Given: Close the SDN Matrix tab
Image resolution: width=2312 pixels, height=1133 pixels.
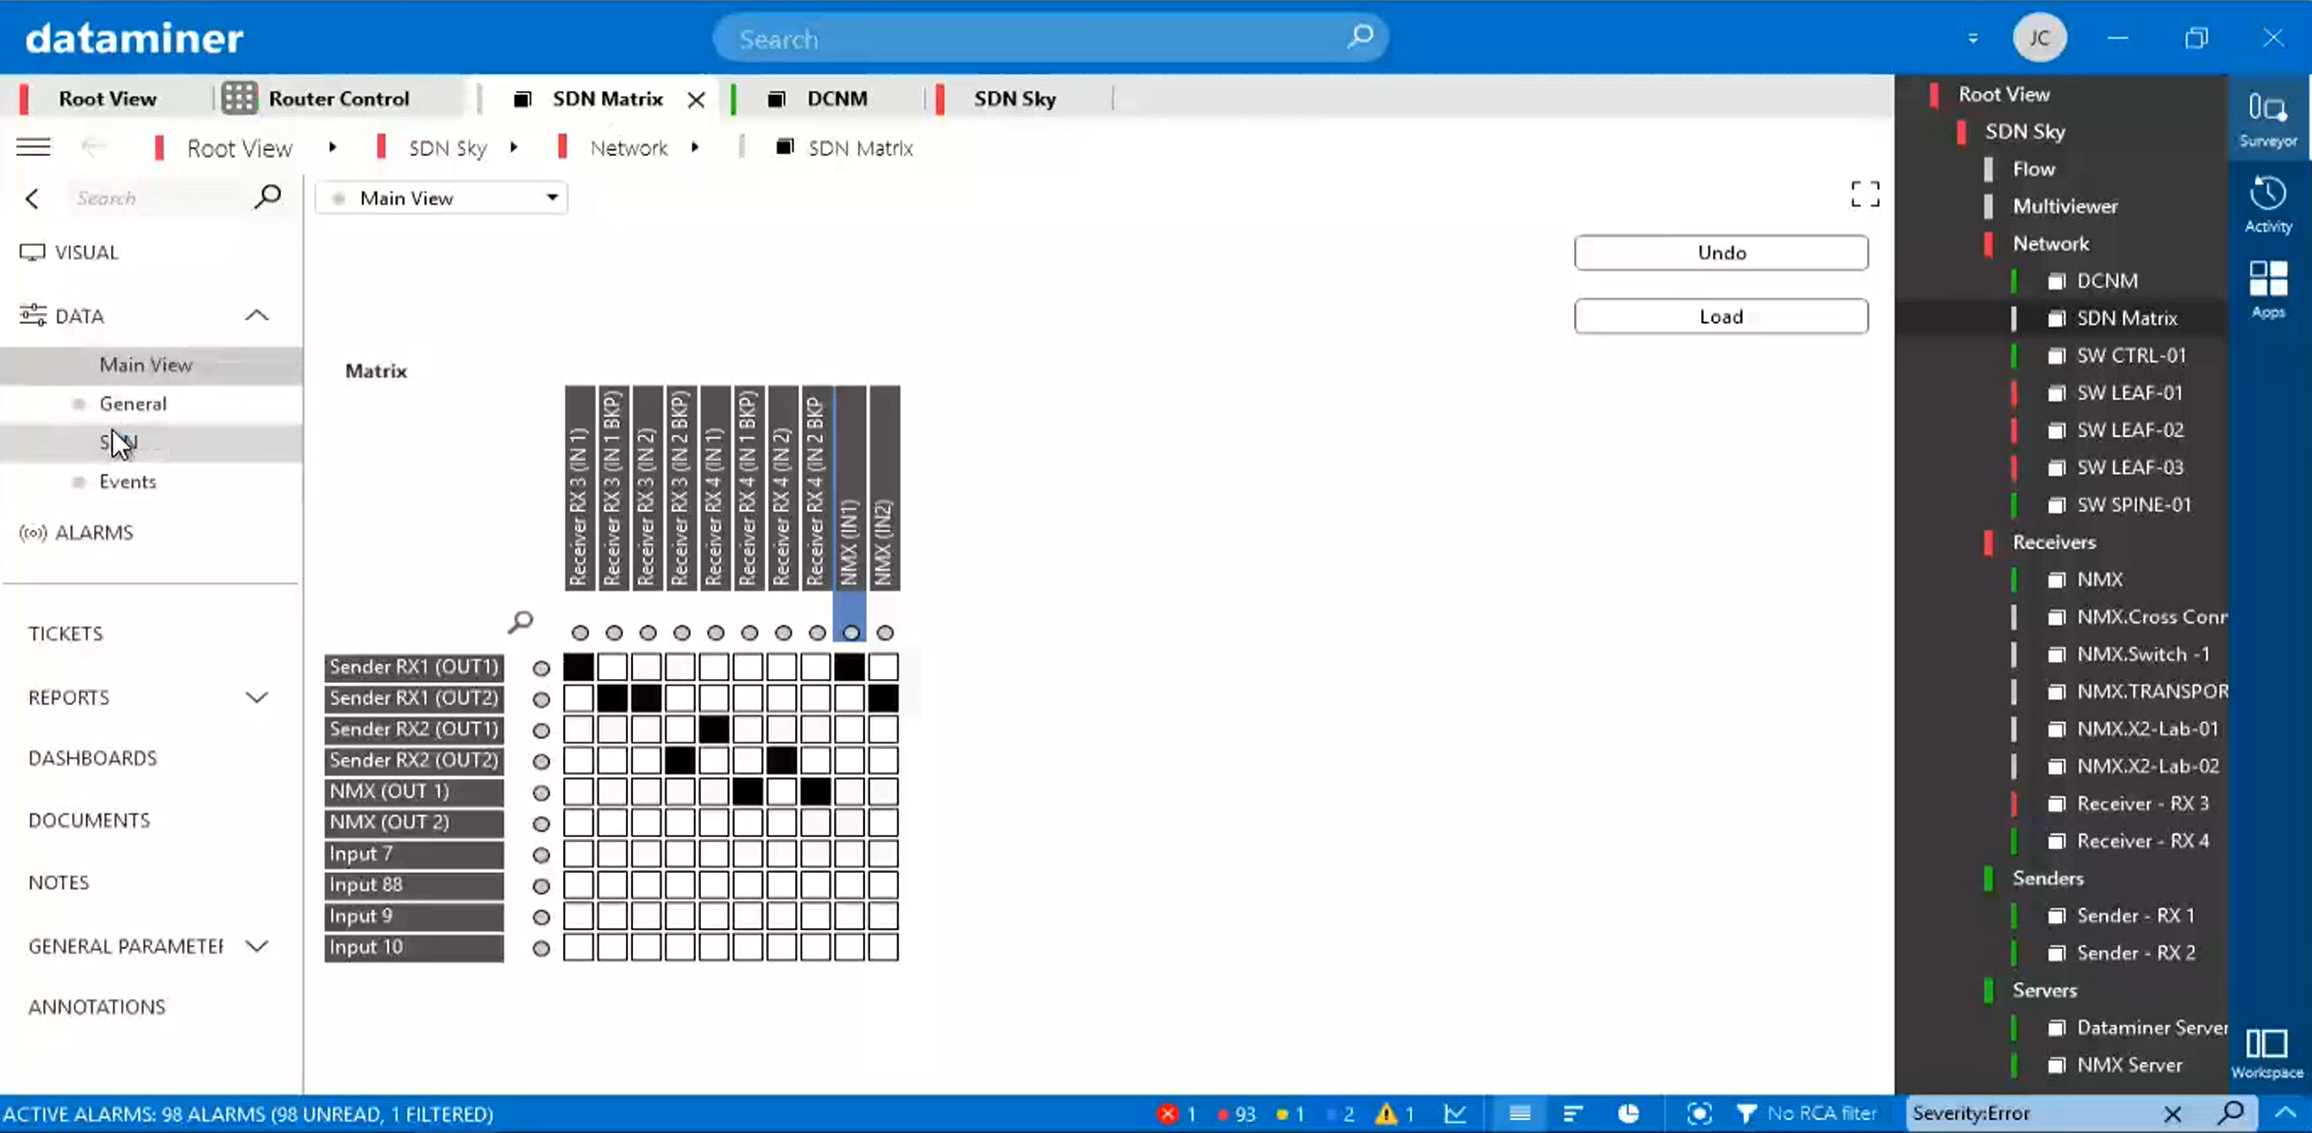Looking at the screenshot, I should tap(696, 99).
